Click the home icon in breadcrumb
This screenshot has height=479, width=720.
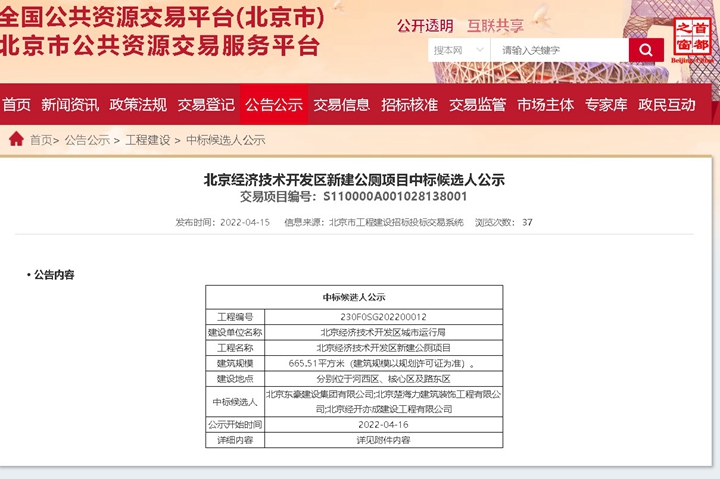pos(16,139)
